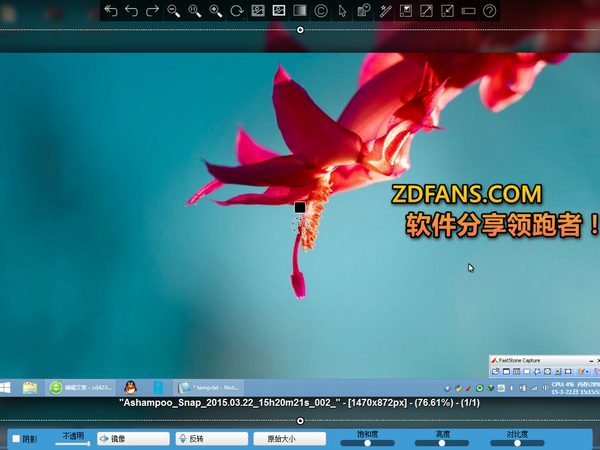This screenshot has height=450, width=600.
Task: Click the 对比度 contrast slider
Action: 517,442
